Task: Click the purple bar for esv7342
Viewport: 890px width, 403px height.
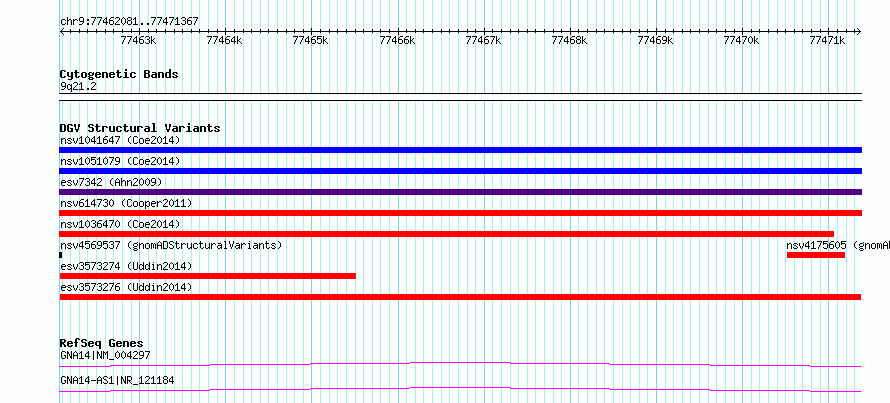Action: click(x=460, y=192)
